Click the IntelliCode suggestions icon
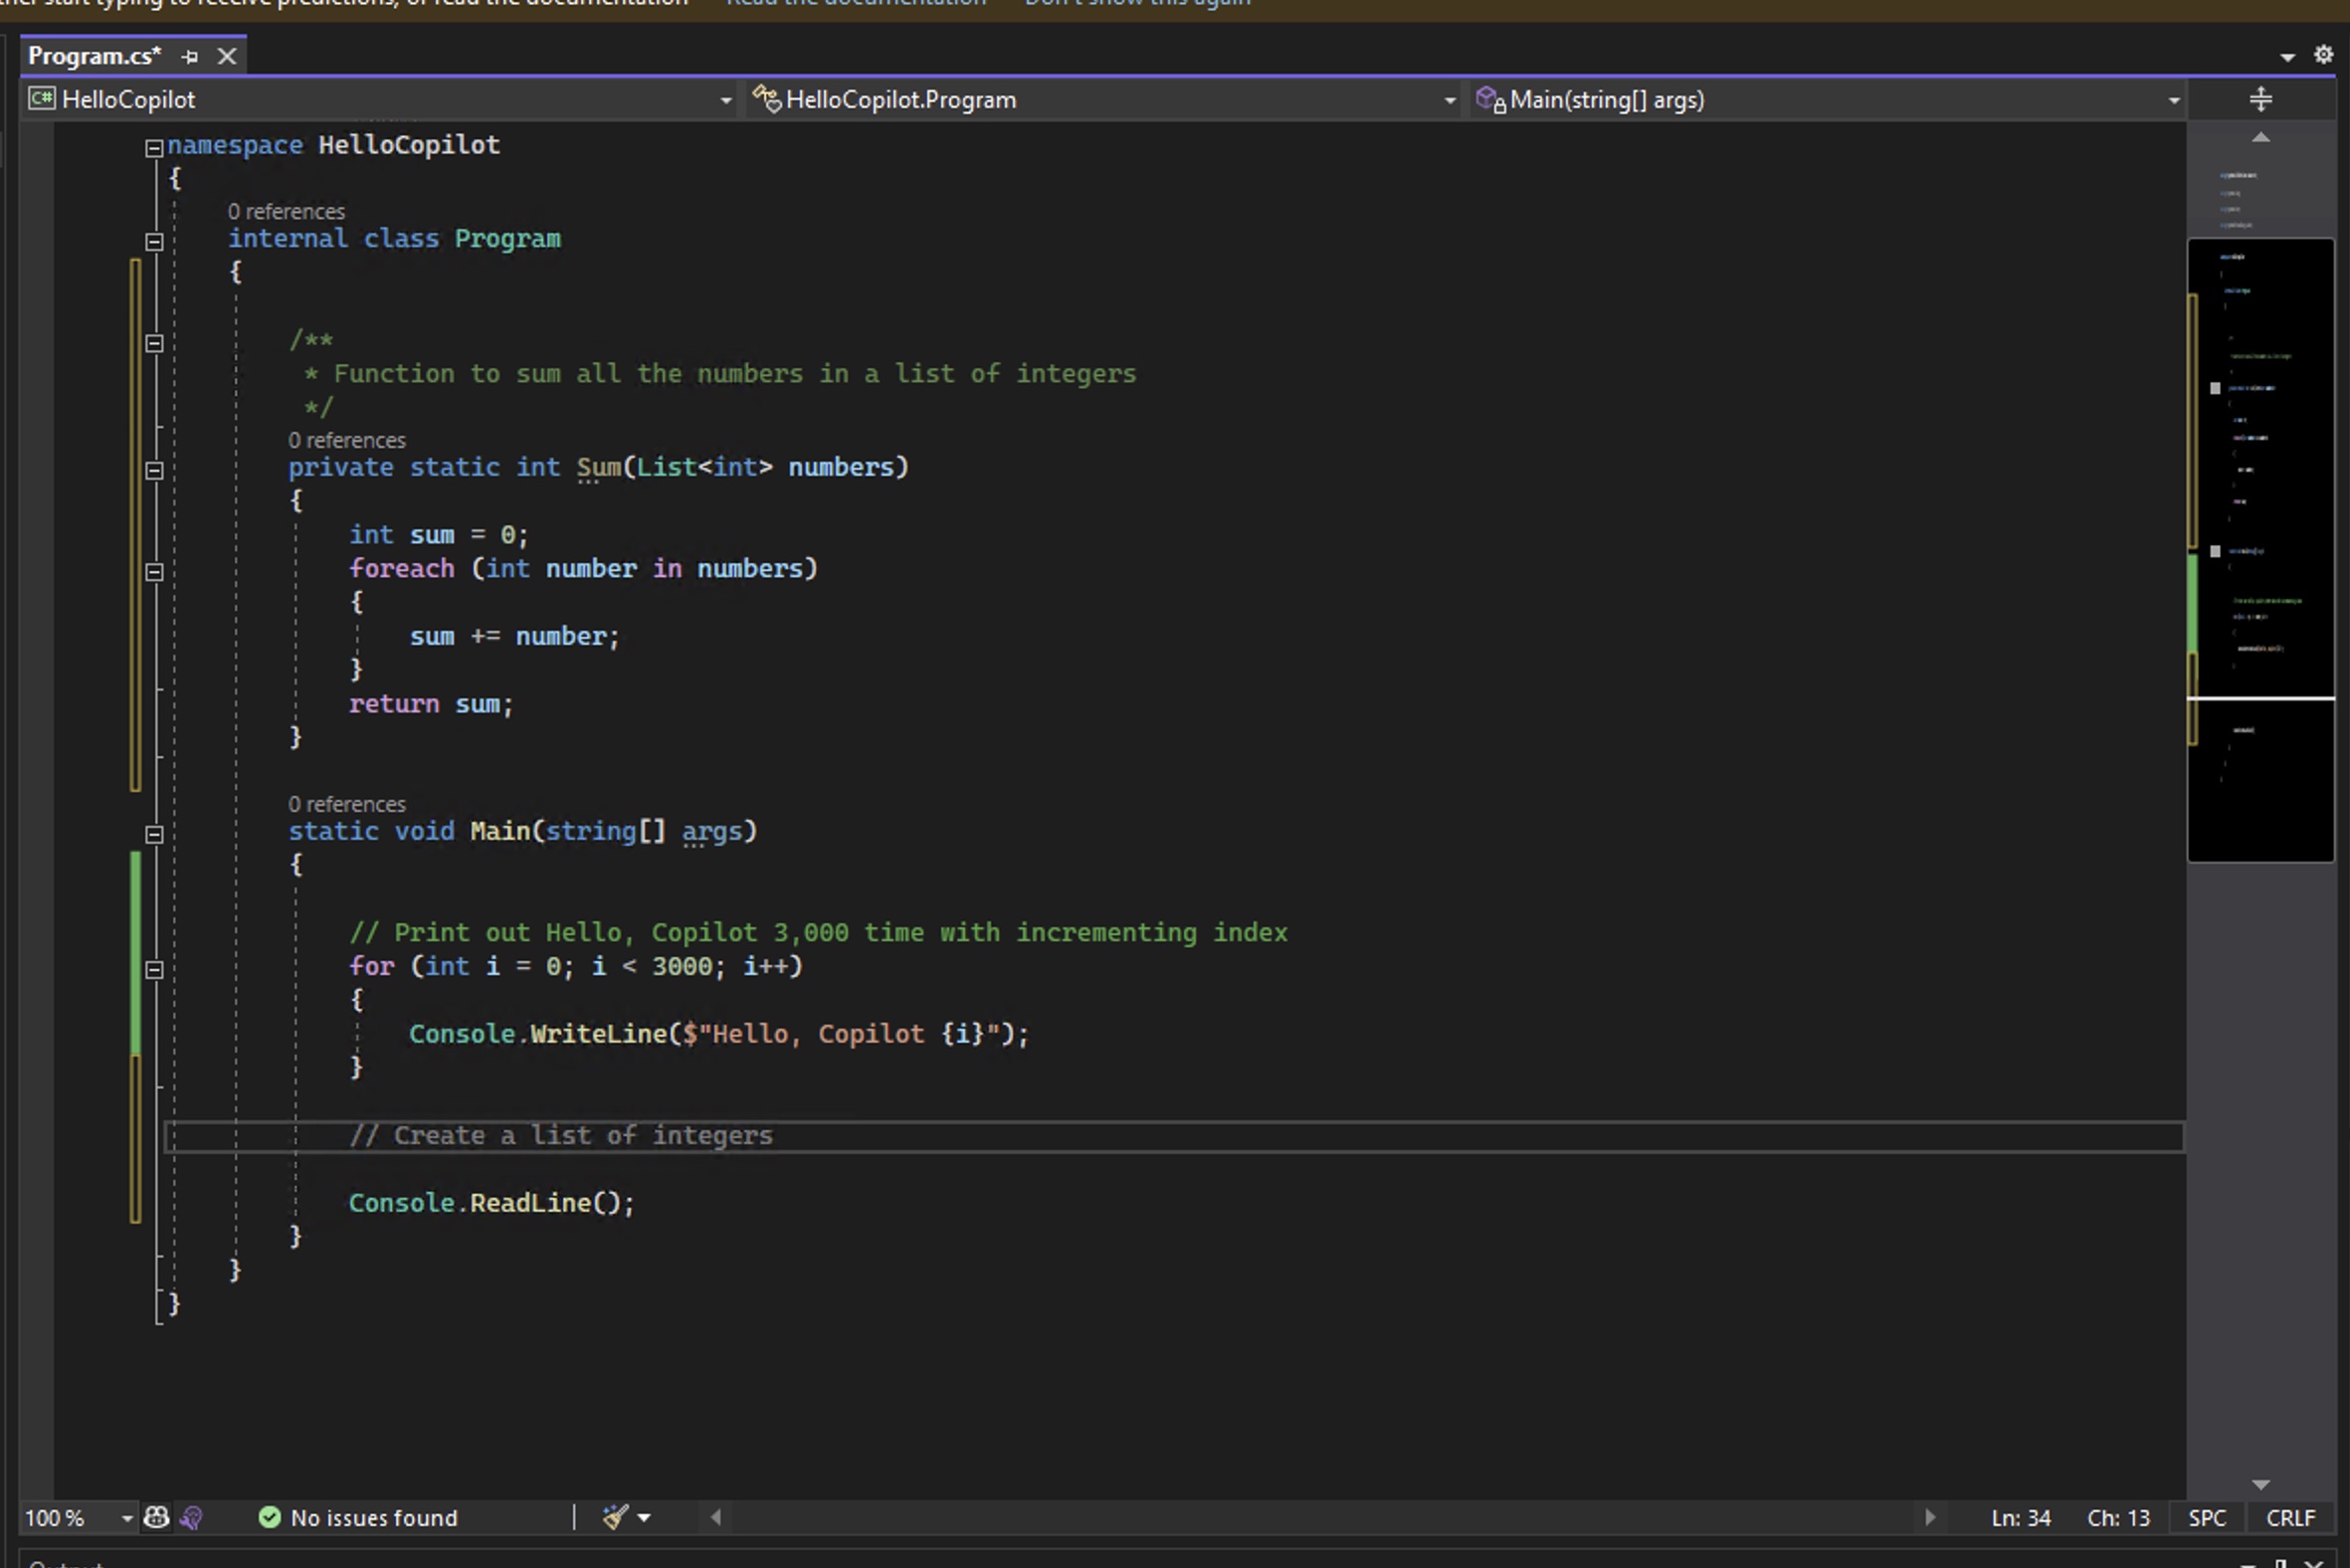 191,1517
